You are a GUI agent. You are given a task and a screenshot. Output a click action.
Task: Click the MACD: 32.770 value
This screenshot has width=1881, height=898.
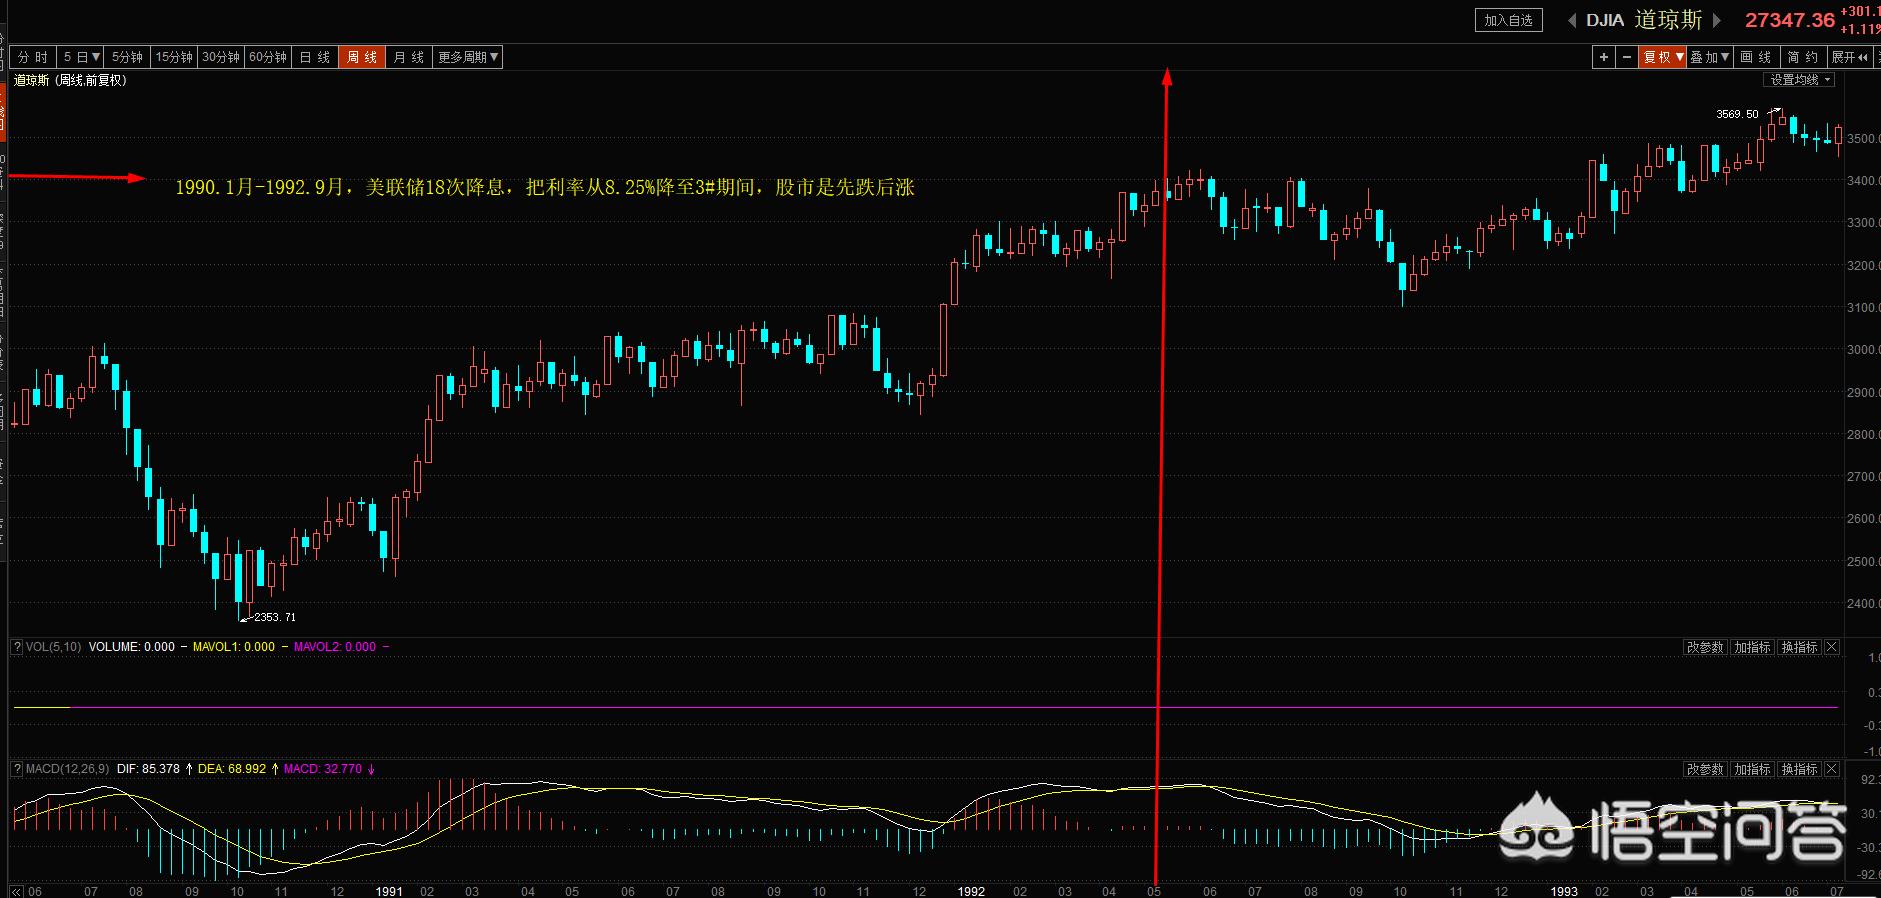pos(323,769)
